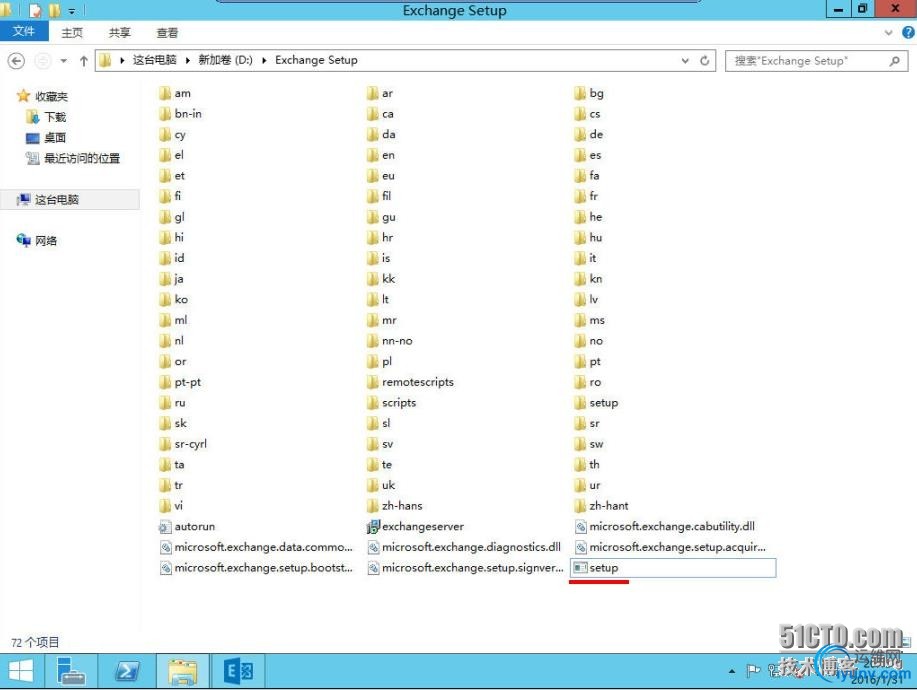The width and height of the screenshot is (917, 690).
Task: Select microsoft.exchange.setup.acquir... file
Action: pos(670,547)
